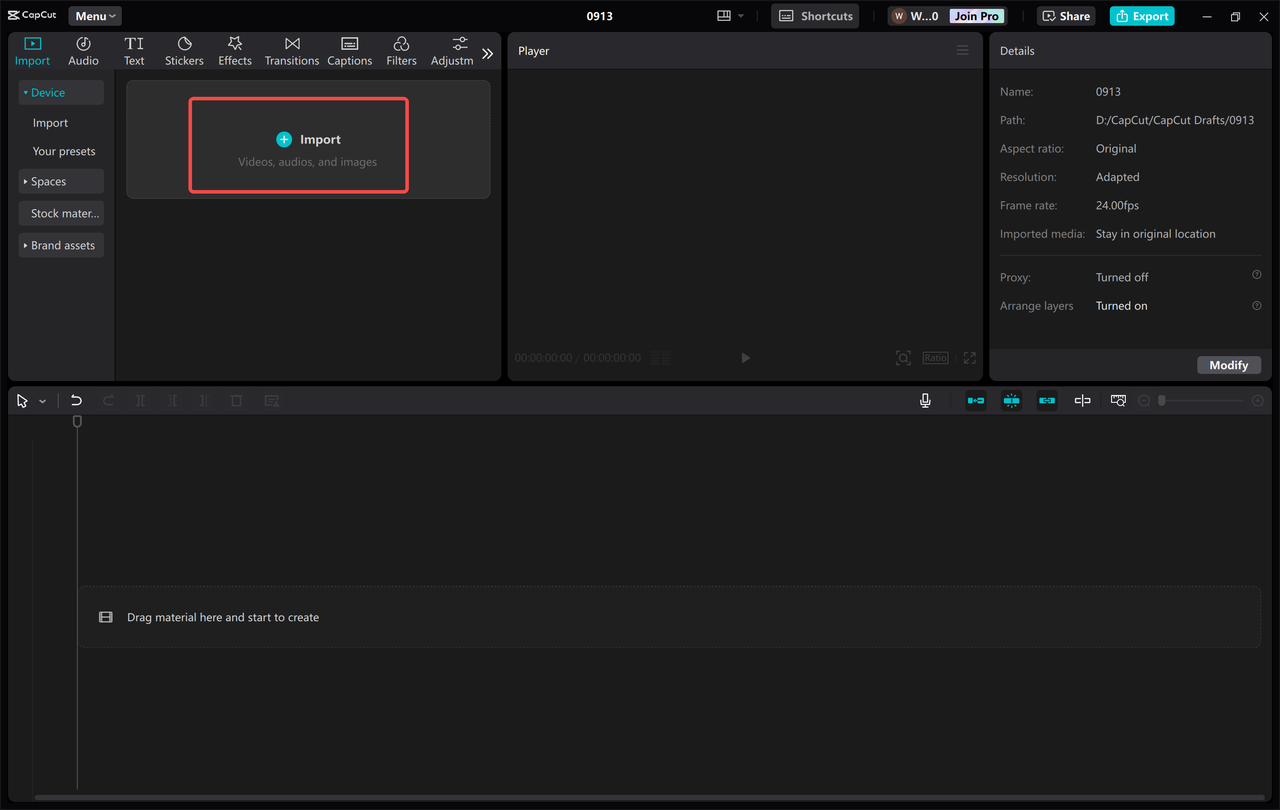Click the Export button

(1141, 15)
